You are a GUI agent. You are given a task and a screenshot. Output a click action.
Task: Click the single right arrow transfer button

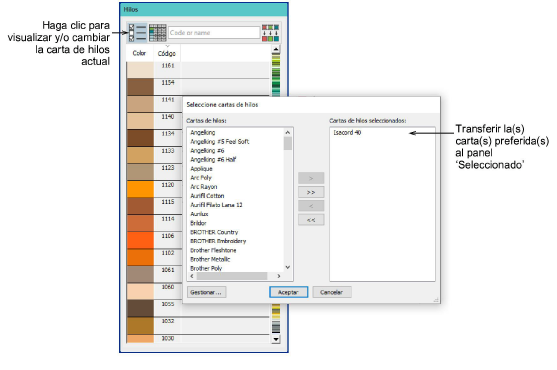[x=311, y=178]
